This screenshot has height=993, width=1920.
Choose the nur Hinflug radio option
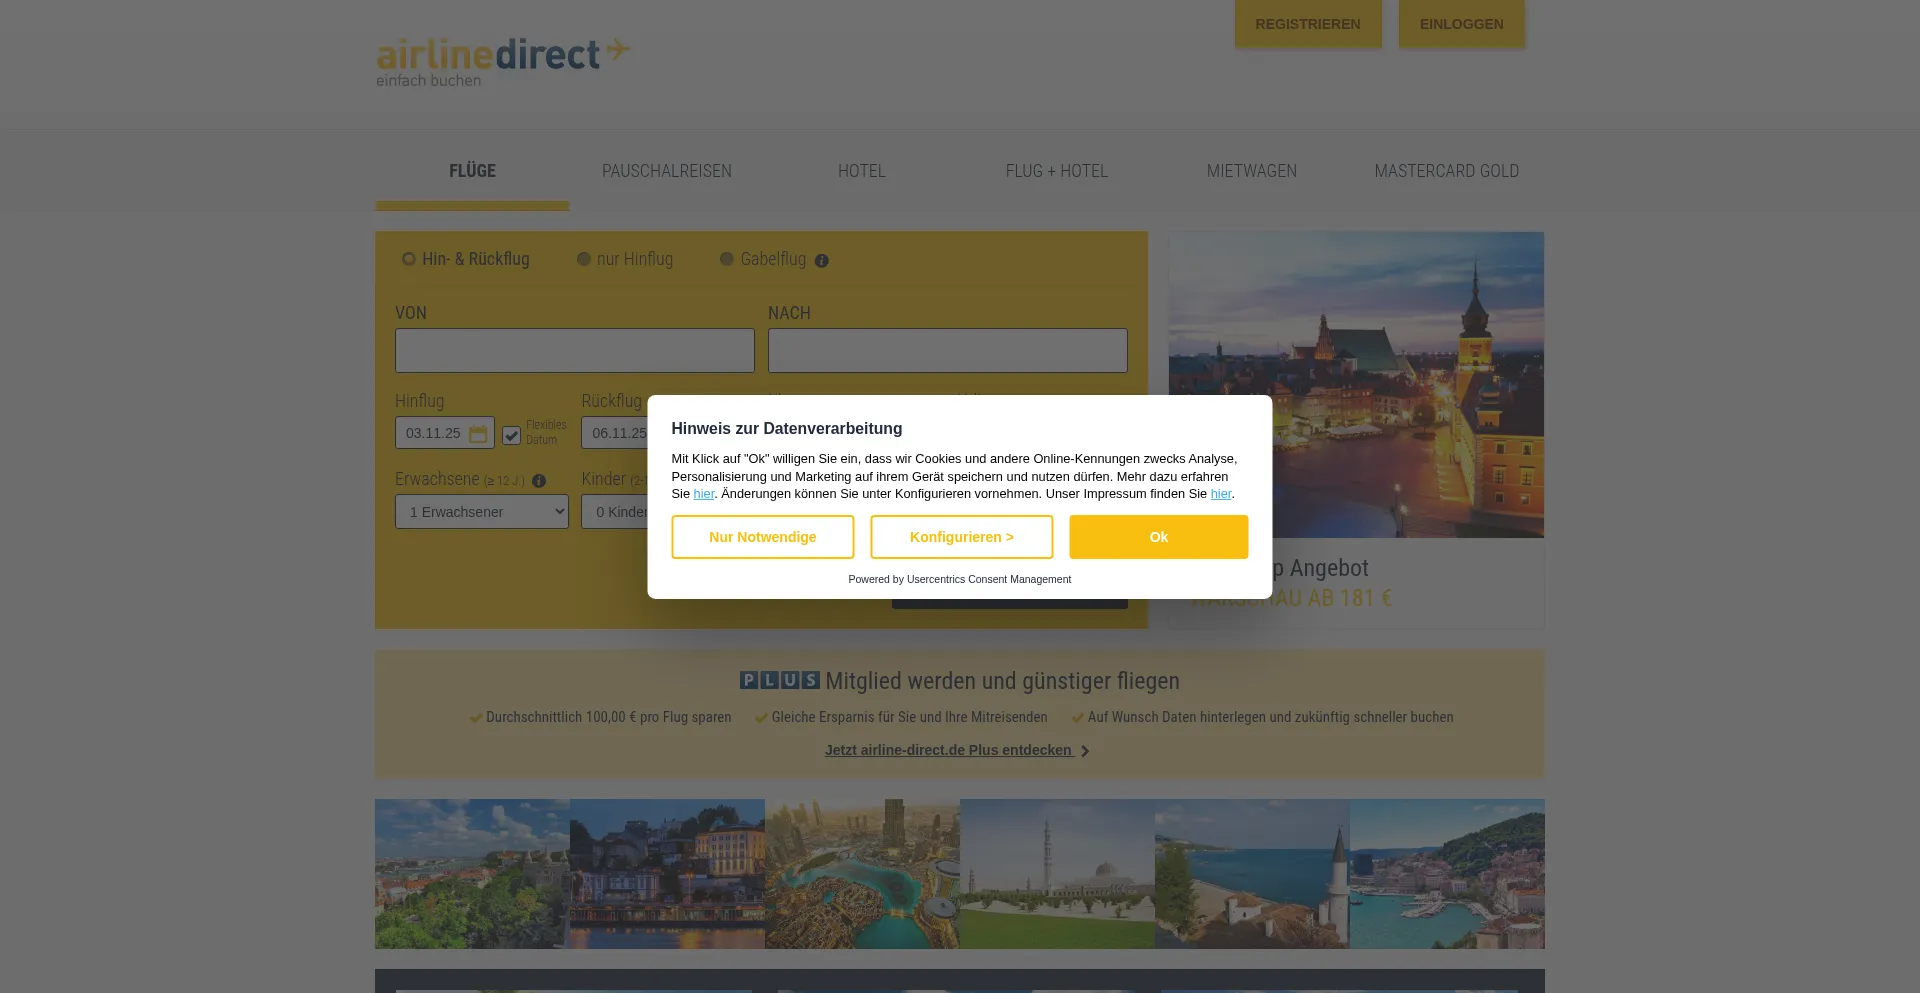(584, 259)
